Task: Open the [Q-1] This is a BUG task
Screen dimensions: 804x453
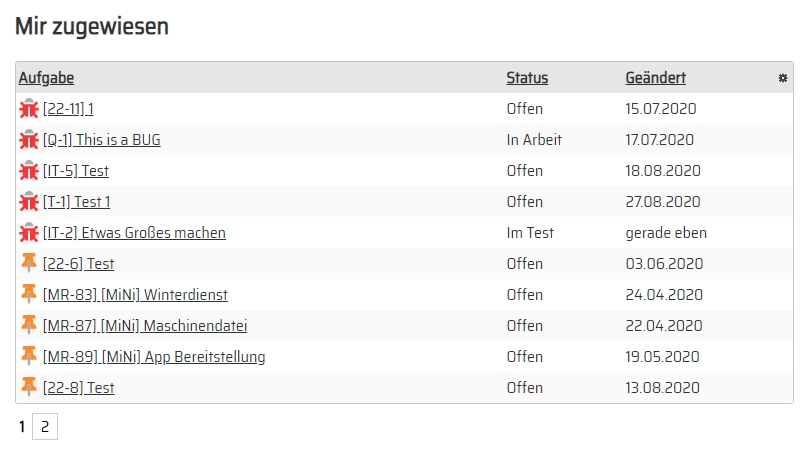Action: 102,140
